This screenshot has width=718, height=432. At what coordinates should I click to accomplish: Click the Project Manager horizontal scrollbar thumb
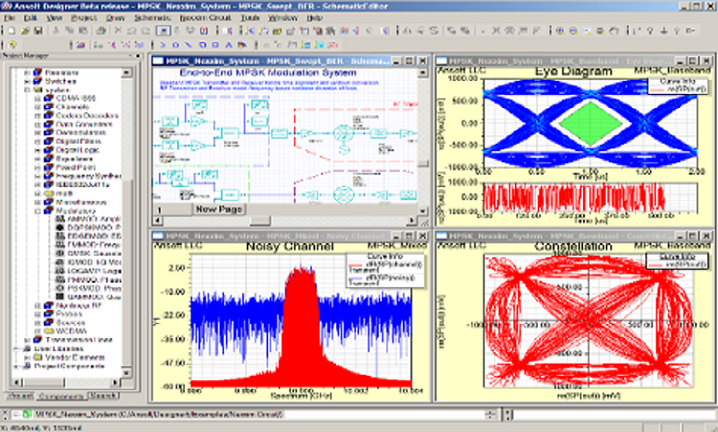44,382
